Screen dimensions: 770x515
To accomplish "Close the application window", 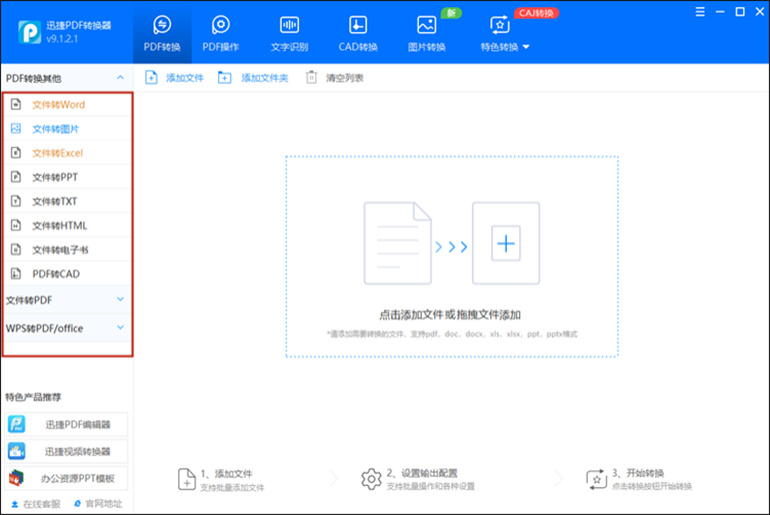I will (x=760, y=11).
